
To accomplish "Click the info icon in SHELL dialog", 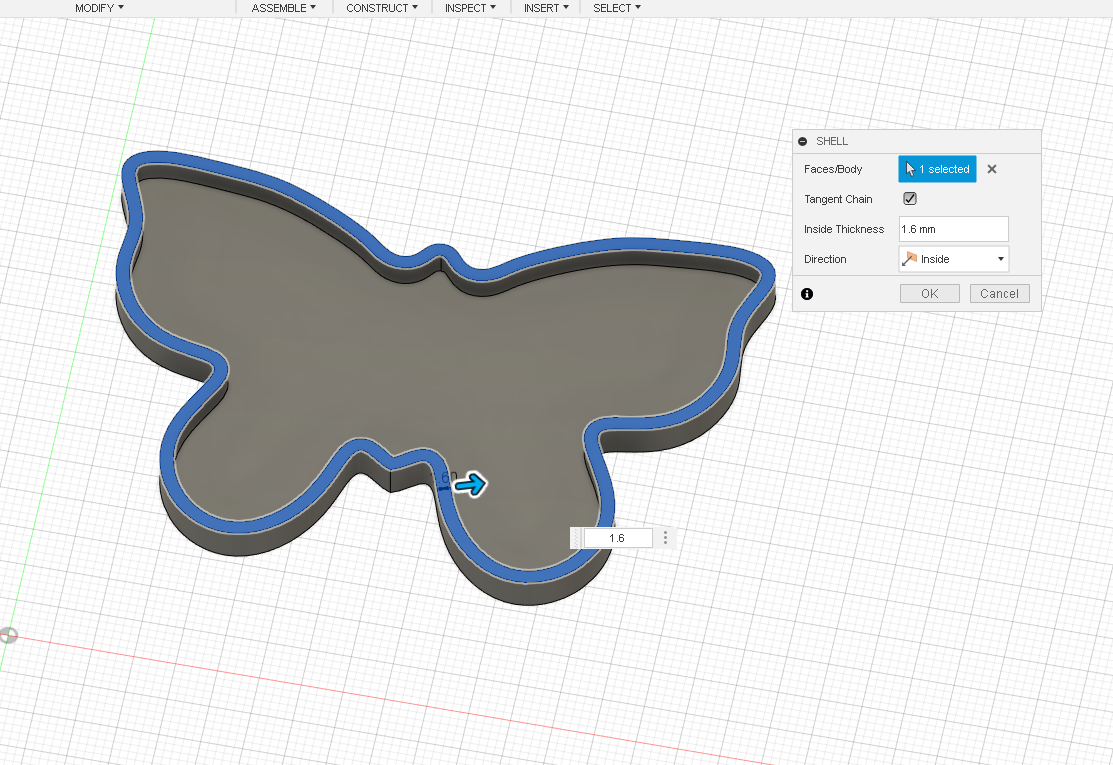I will (807, 294).
